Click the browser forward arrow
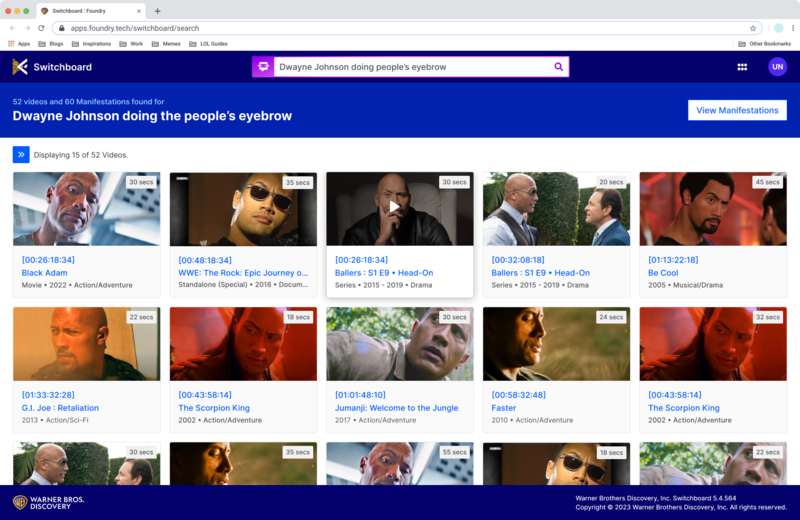 (27, 28)
